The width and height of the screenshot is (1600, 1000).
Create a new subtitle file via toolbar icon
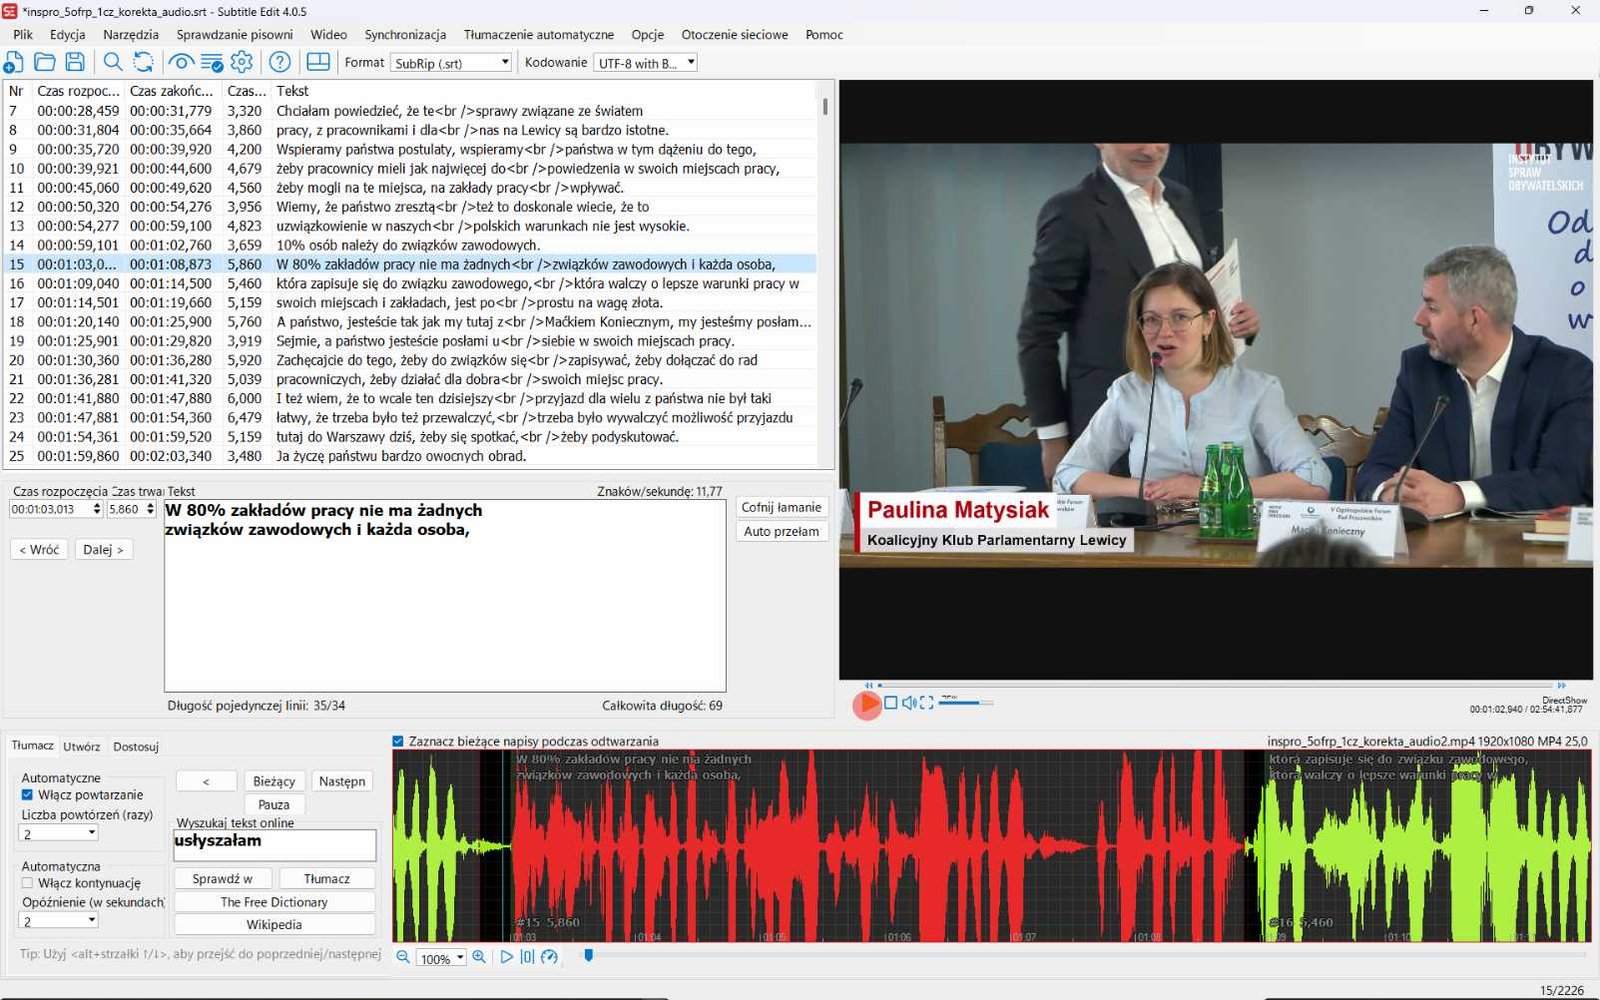click(14, 62)
